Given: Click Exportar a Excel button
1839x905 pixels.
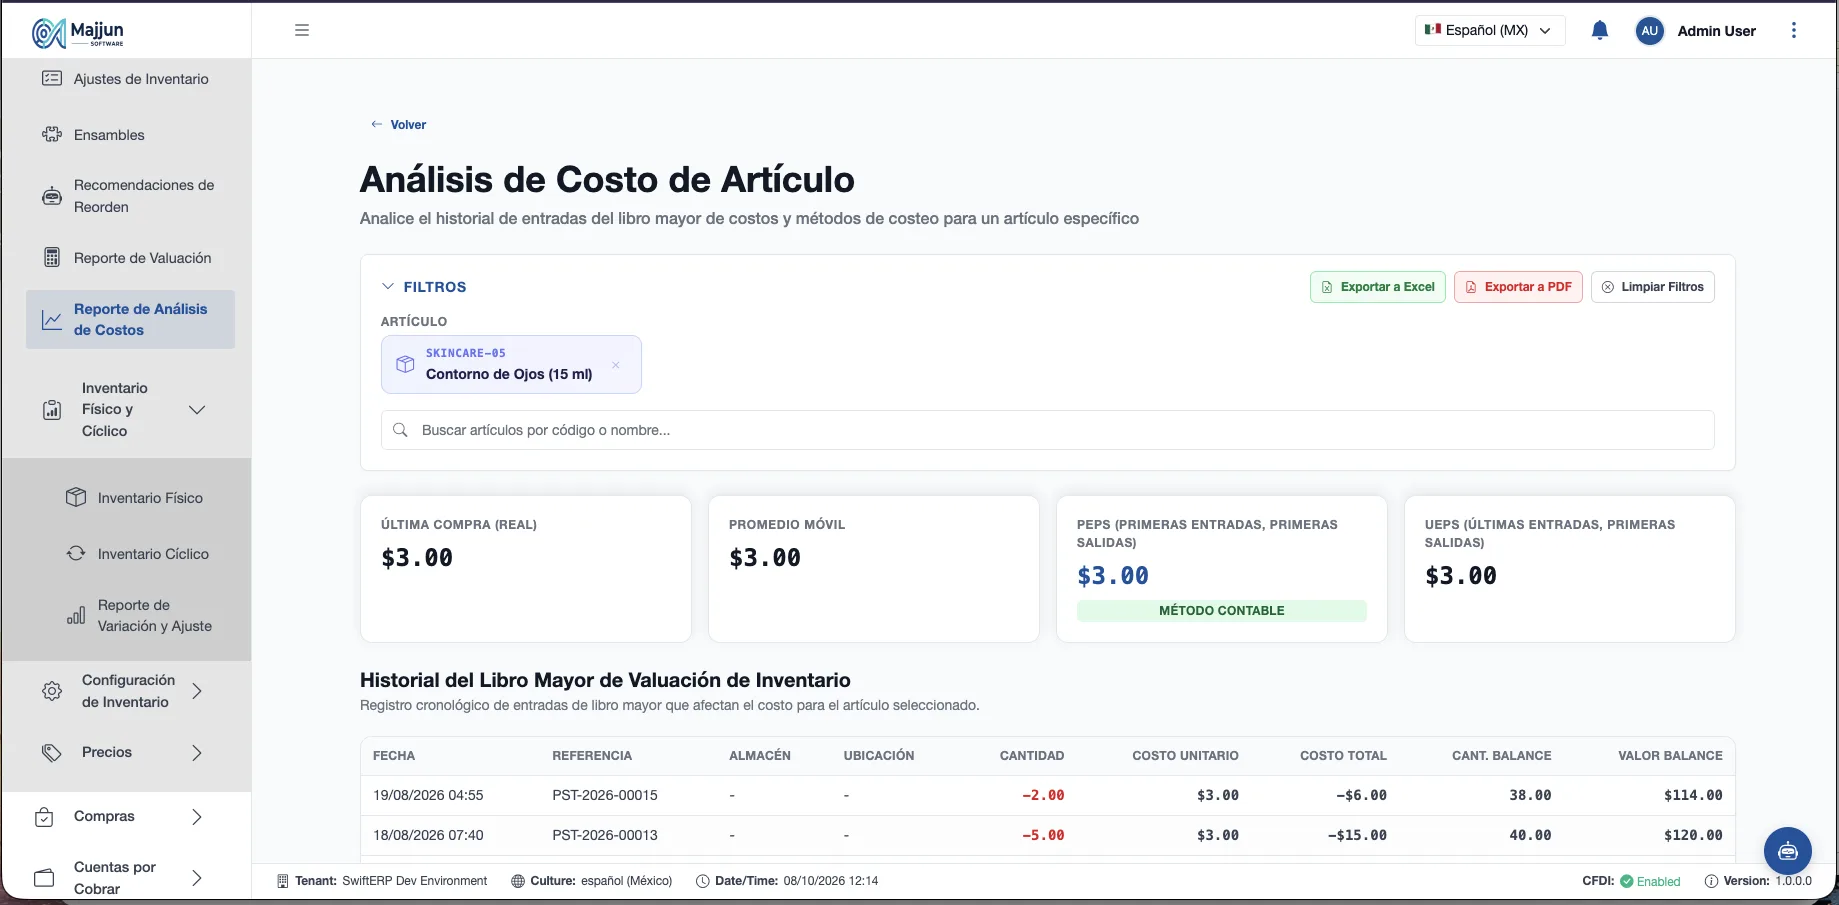Looking at the screenshot, I should 1378,287.
